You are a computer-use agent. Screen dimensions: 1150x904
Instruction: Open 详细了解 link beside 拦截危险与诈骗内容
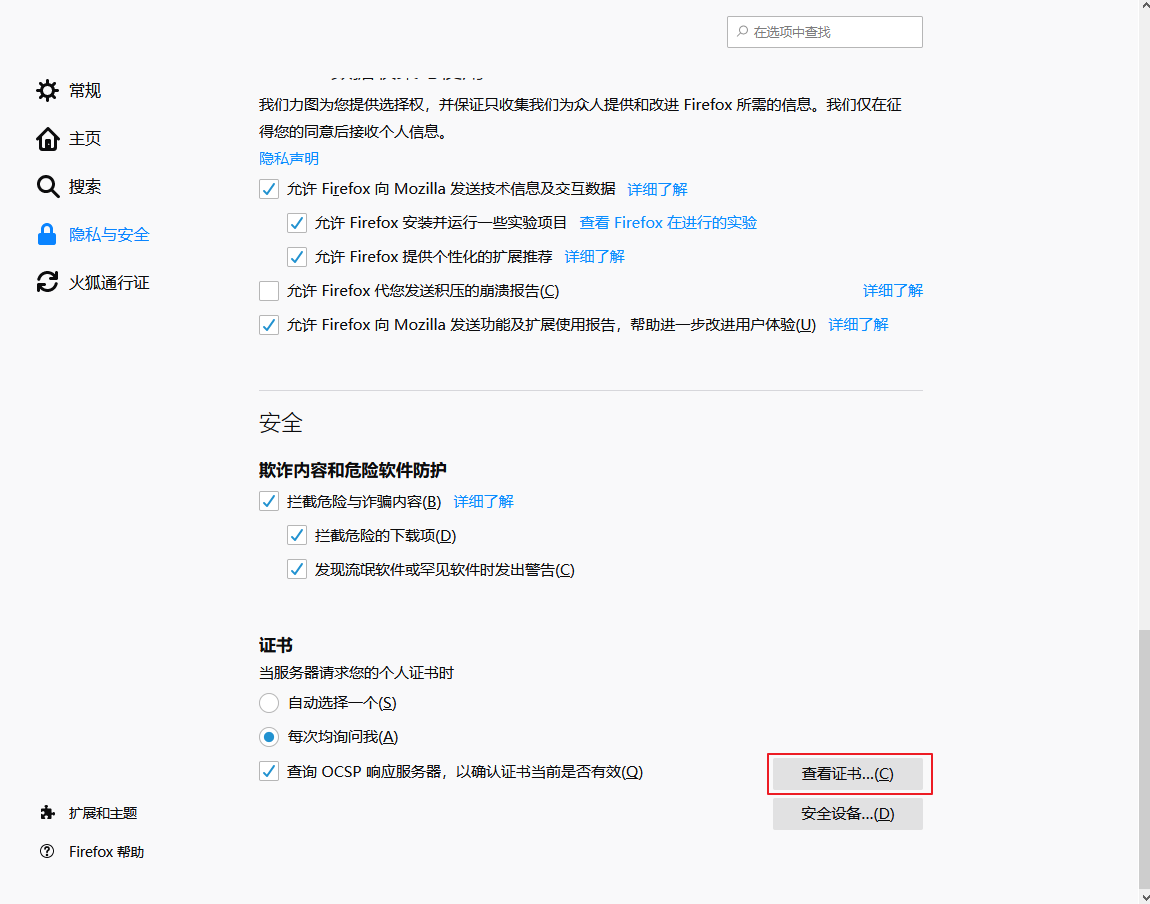[x=483, y=501]
